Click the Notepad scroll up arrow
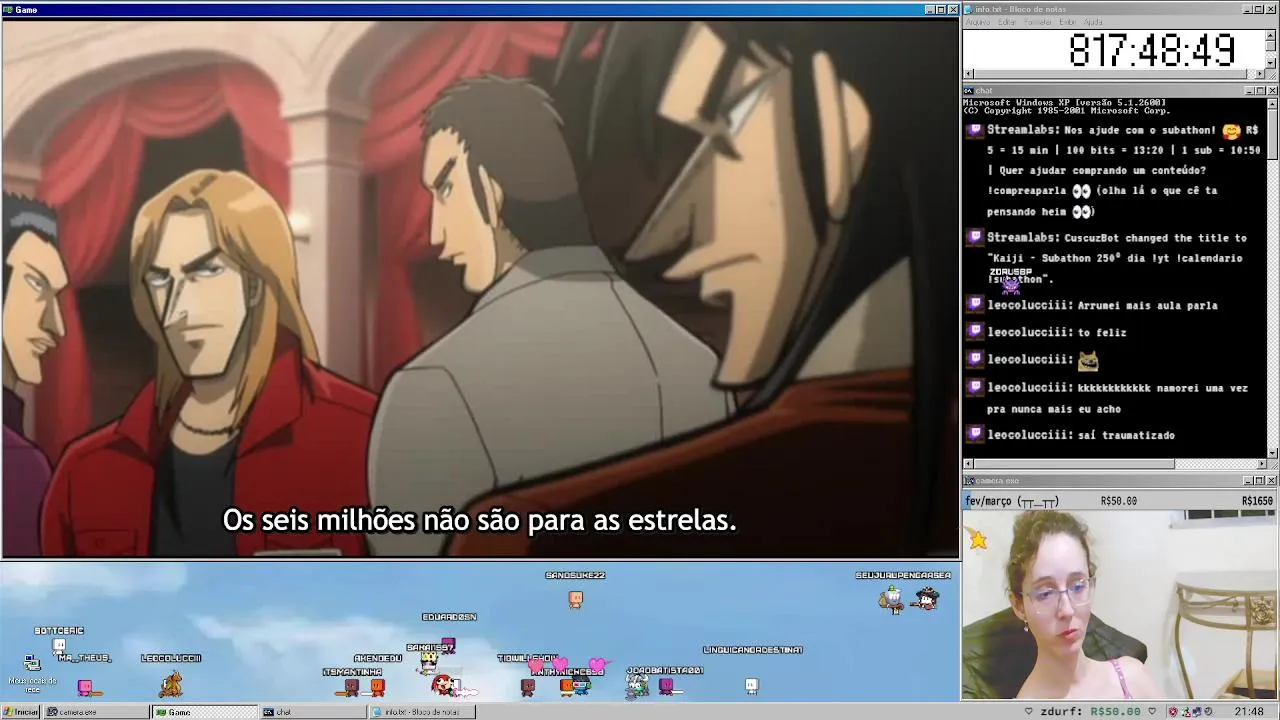This screenshot has height=720, width=1280. 1271,34
